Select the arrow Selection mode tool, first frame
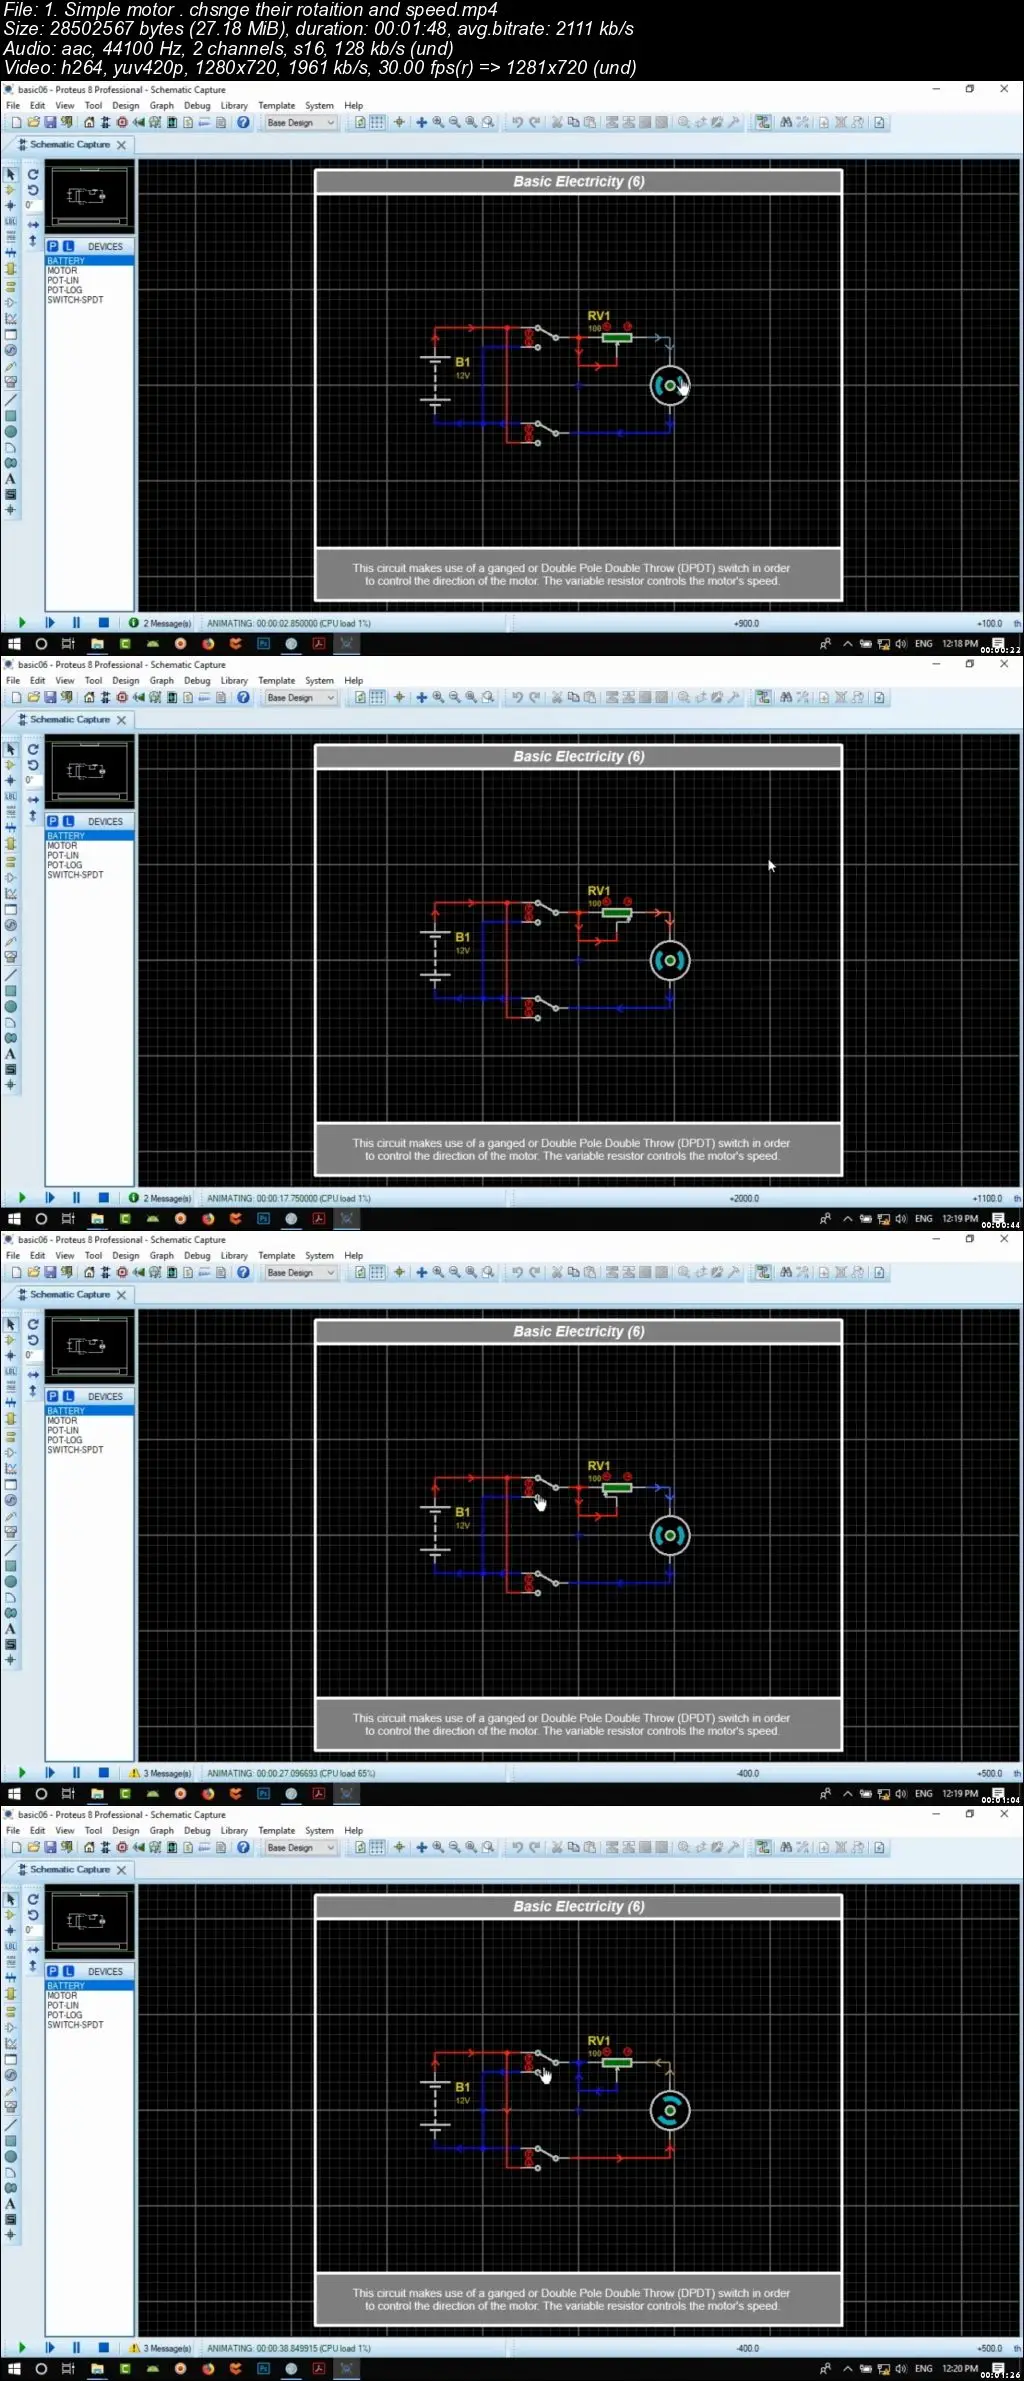 pyautogui.click(x=11, y=175)
